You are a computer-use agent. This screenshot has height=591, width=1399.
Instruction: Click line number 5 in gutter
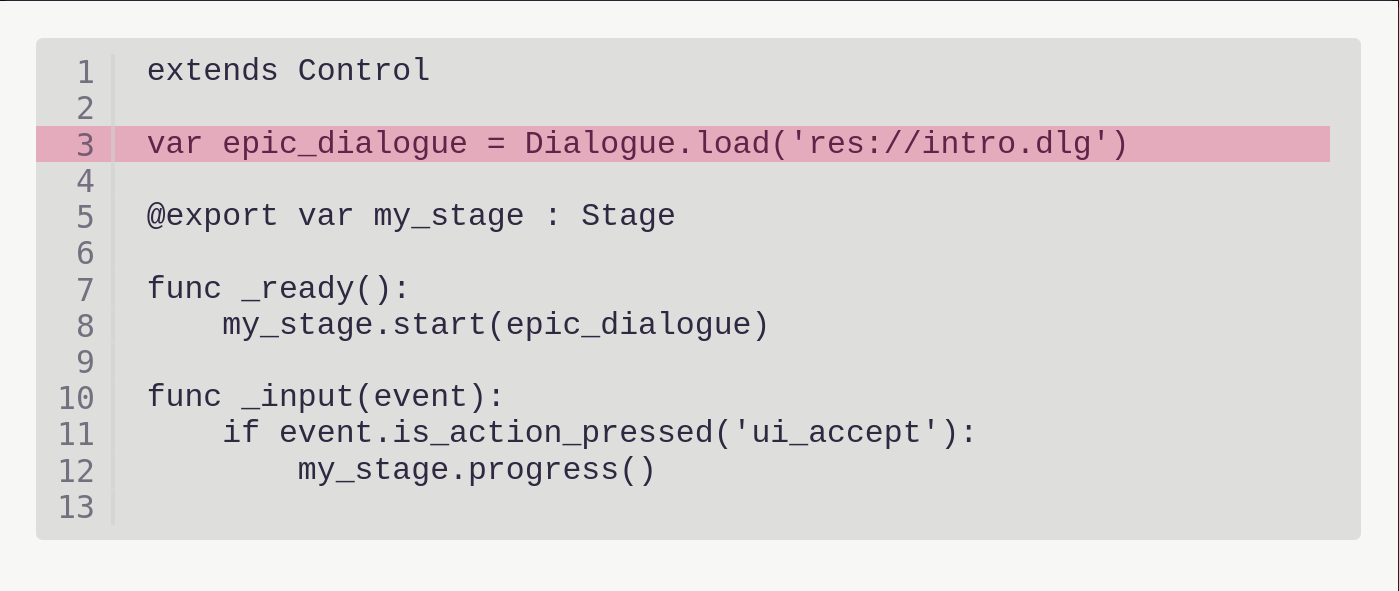(x=85, y=217)
